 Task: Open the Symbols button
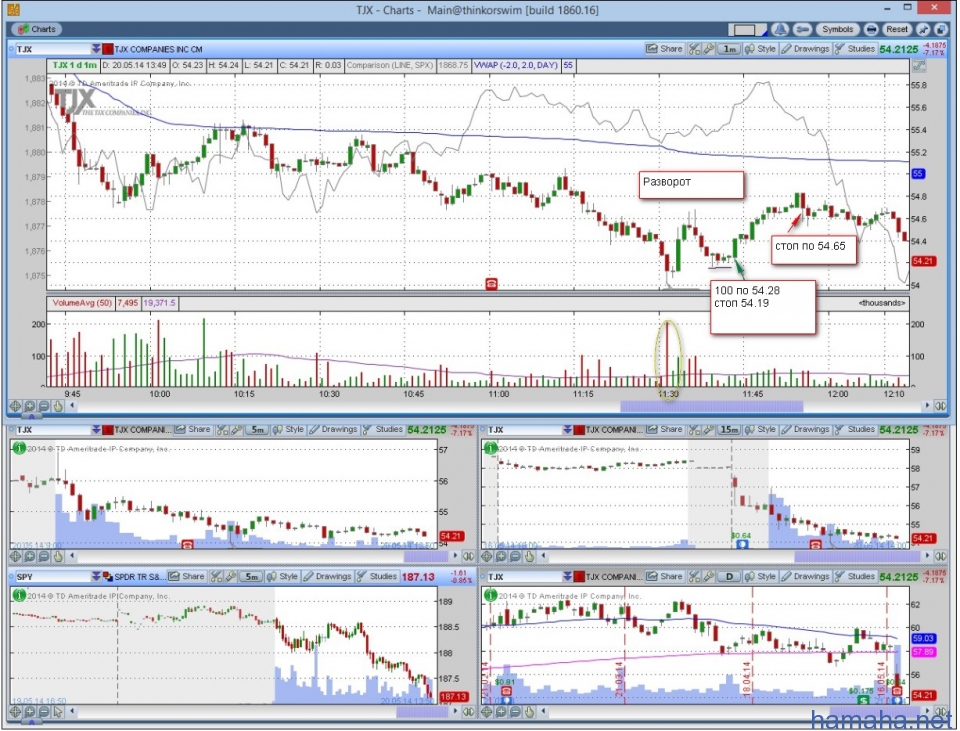[x=838, y=29]
